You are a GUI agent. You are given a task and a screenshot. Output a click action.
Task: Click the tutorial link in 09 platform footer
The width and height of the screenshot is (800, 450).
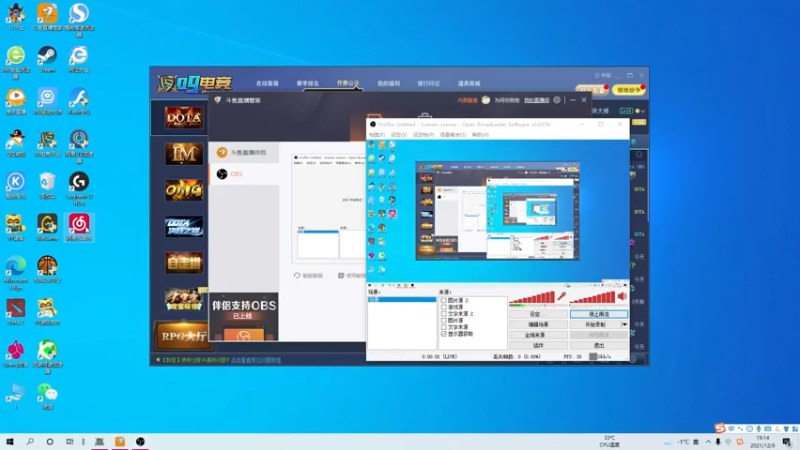pos(256,360)
